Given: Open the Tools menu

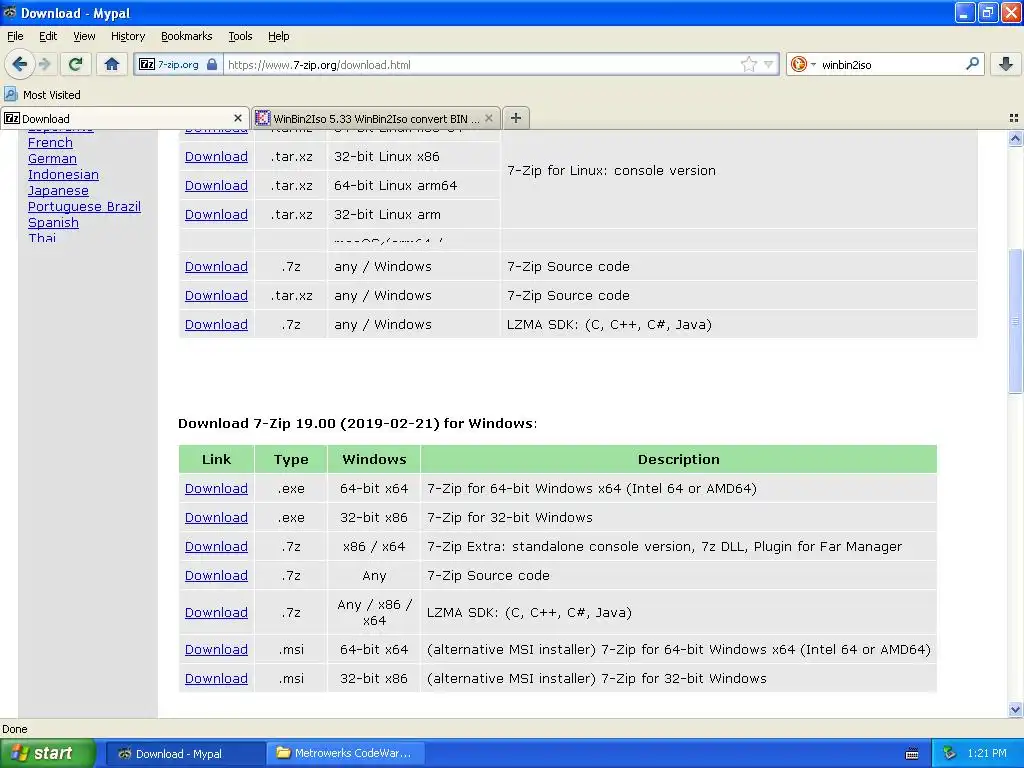Looking at the screenshot, I should [240, 36].
